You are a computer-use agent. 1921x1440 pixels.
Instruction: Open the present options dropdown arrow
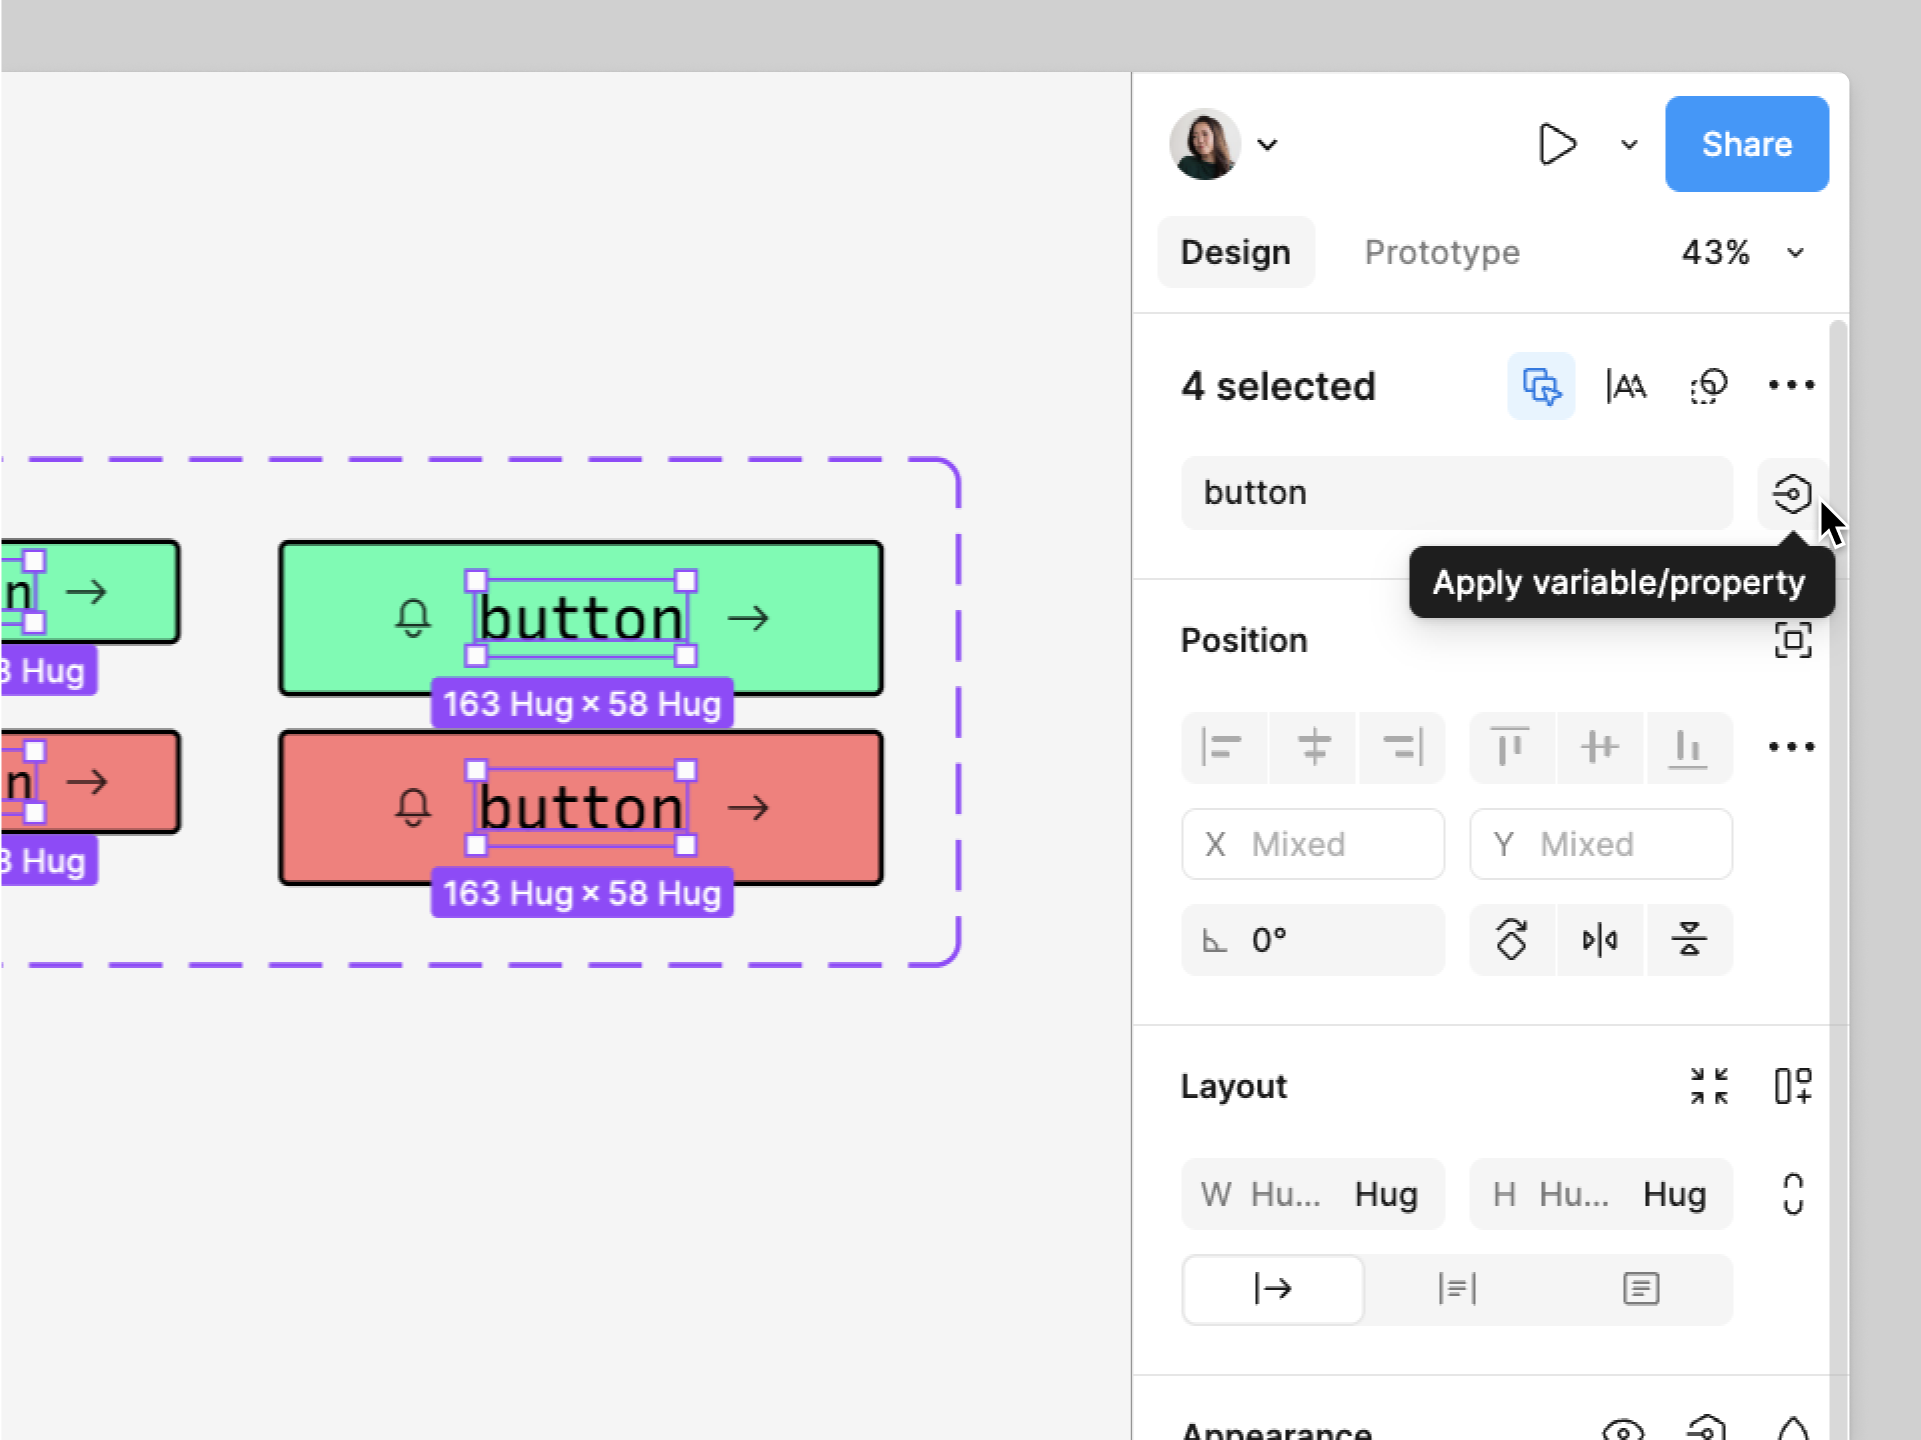[1629, 145]
